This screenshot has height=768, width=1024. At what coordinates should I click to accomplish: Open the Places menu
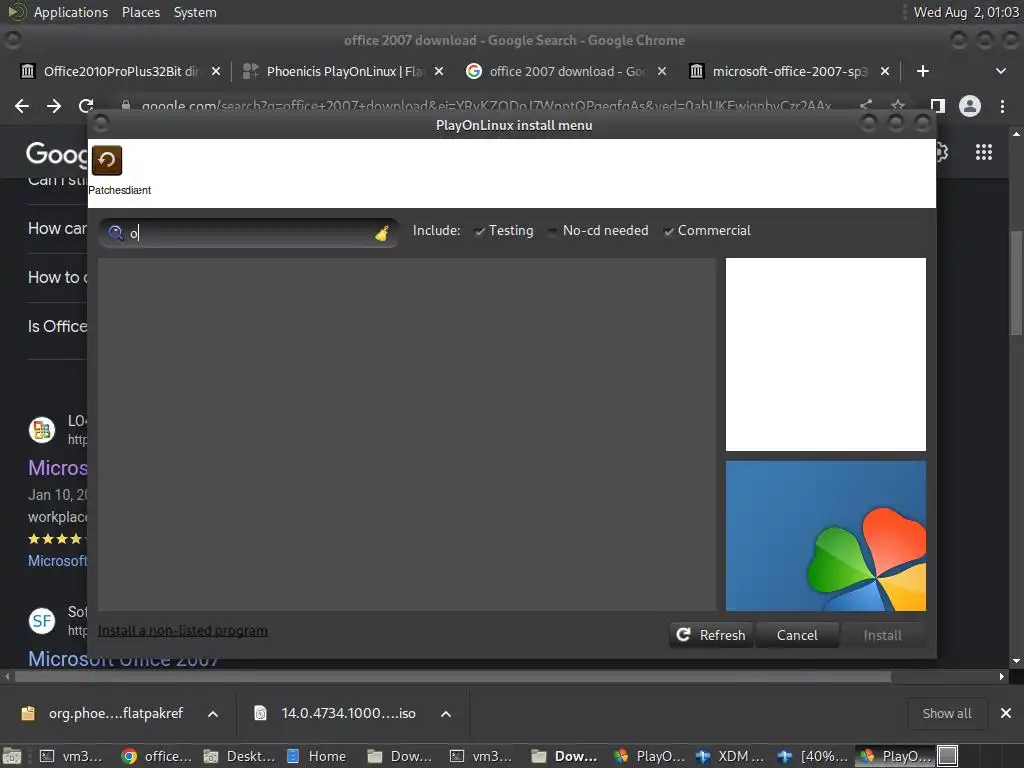pyautogui.click(x=140, y=12)
